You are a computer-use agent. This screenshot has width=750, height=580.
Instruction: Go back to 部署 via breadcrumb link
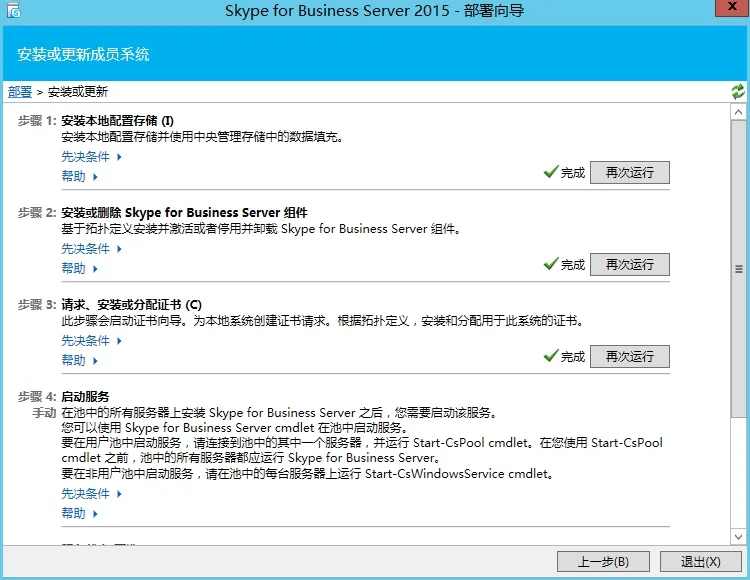20,92
